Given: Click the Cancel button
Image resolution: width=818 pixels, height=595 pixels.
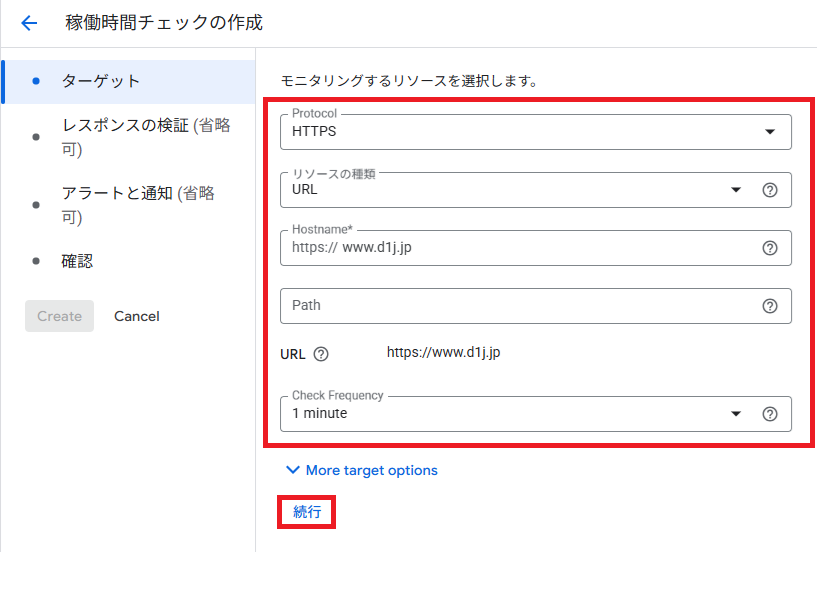Looking at the screenshot, I should tap(137, 316).
